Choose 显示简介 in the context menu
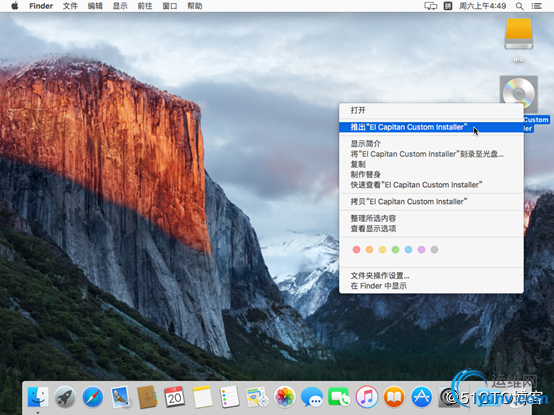This screenshot has height=415, width=554. pyautogui.click(x=431, y=144)
